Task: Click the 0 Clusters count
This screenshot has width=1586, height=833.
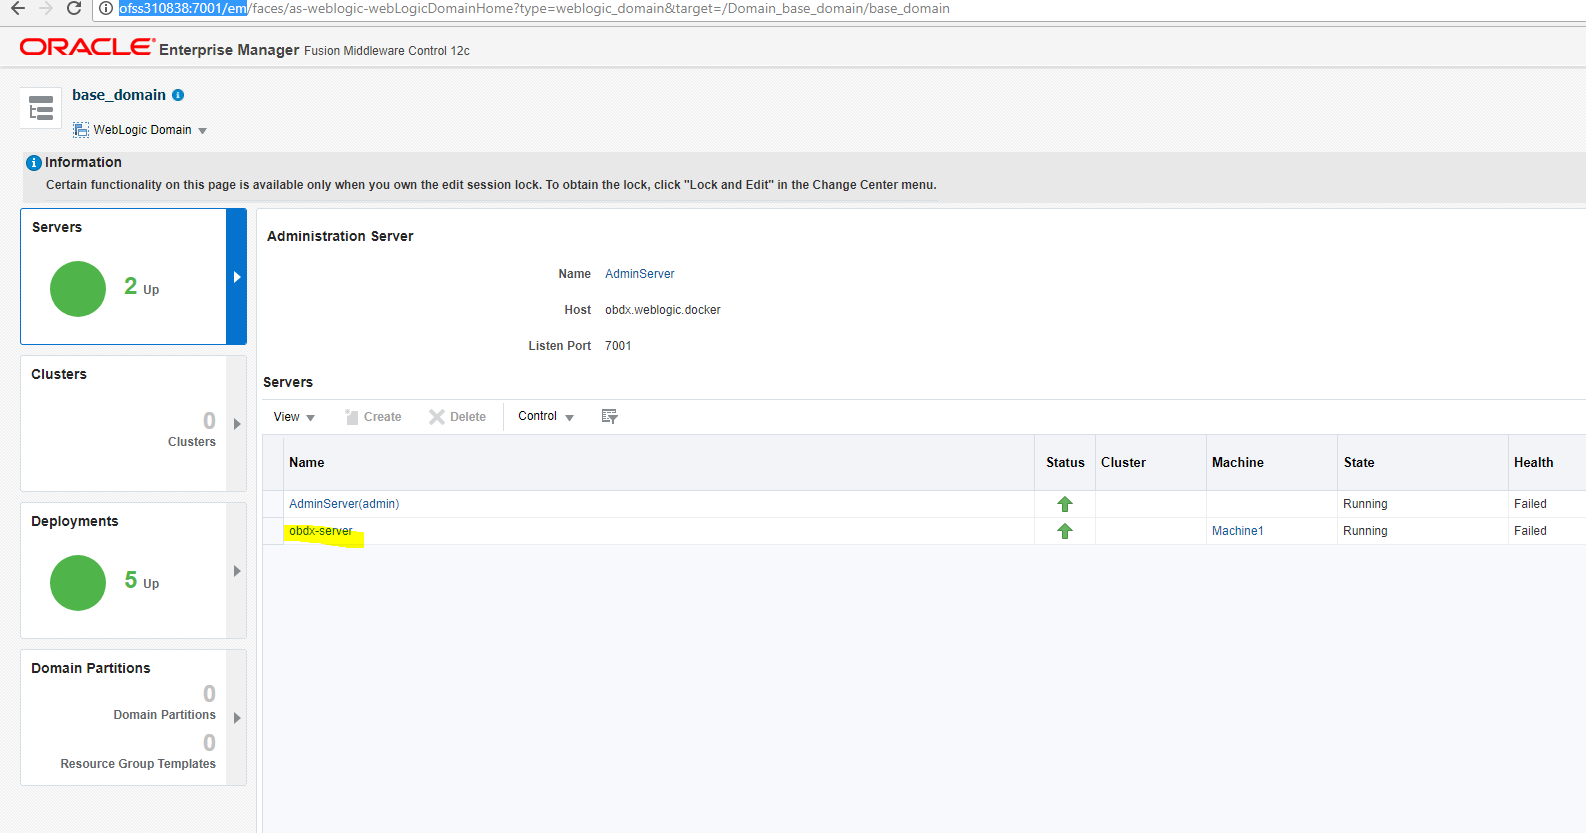Action: point(209,421)
